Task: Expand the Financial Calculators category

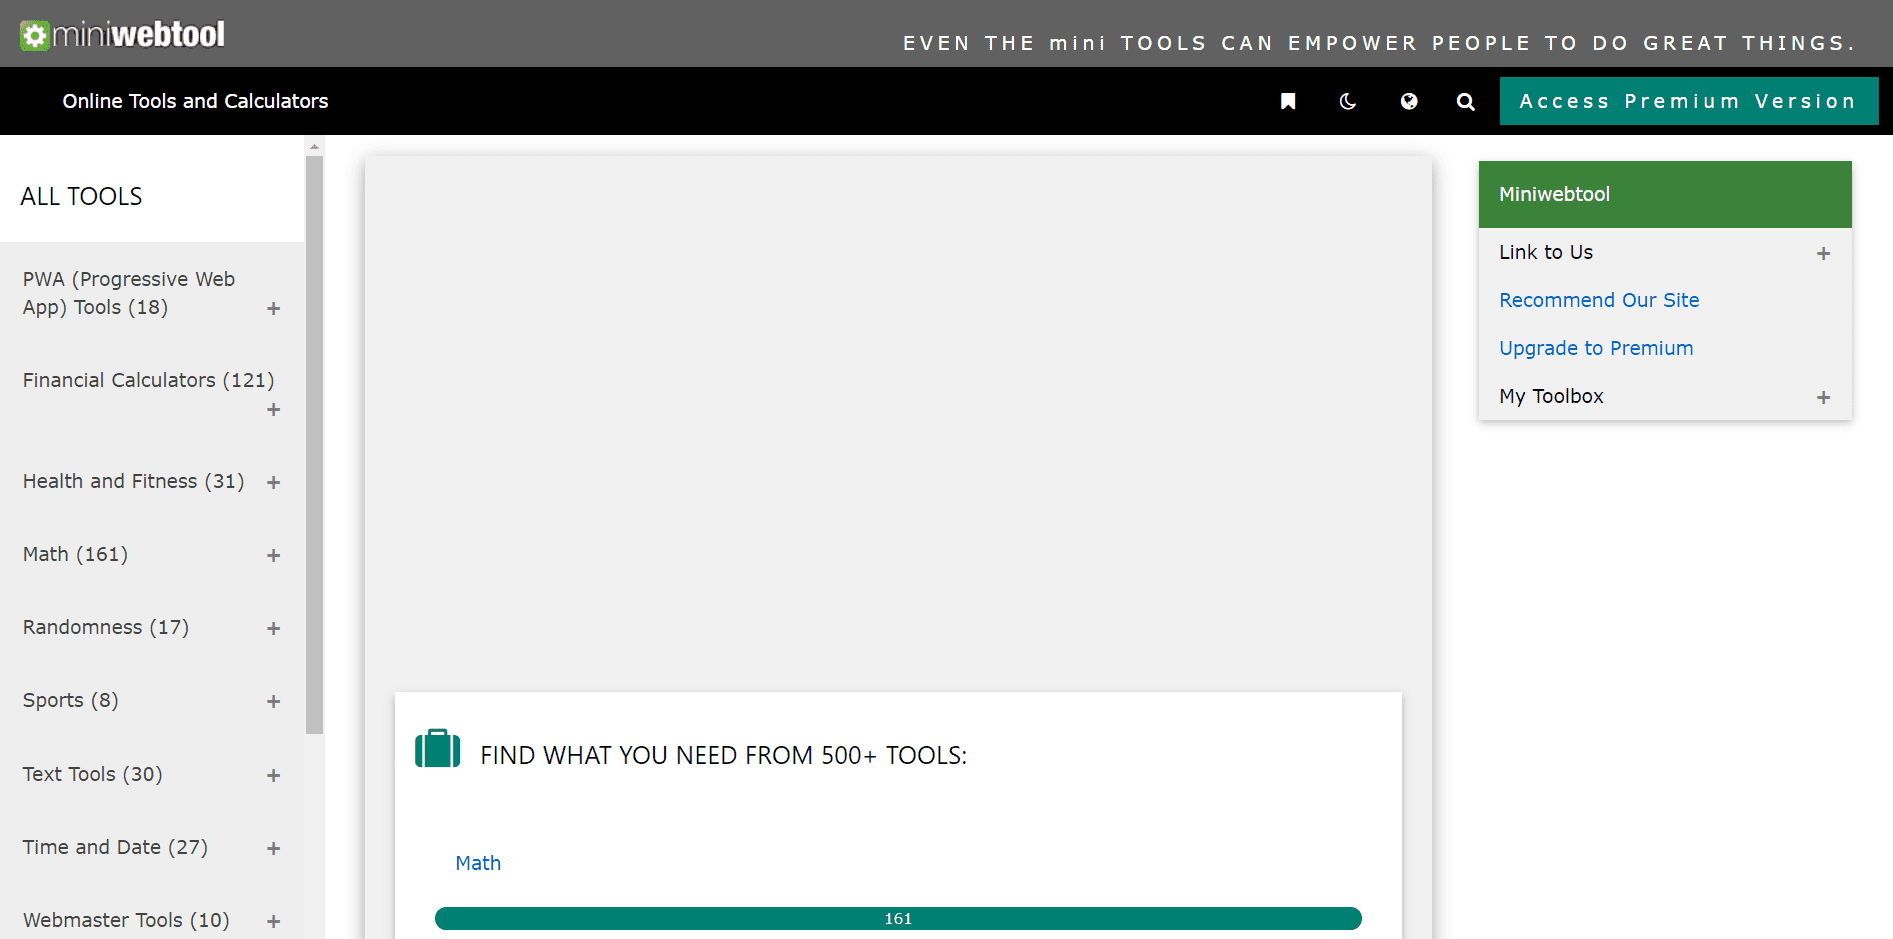Action: pyautogui.click(x=273, y=409)
